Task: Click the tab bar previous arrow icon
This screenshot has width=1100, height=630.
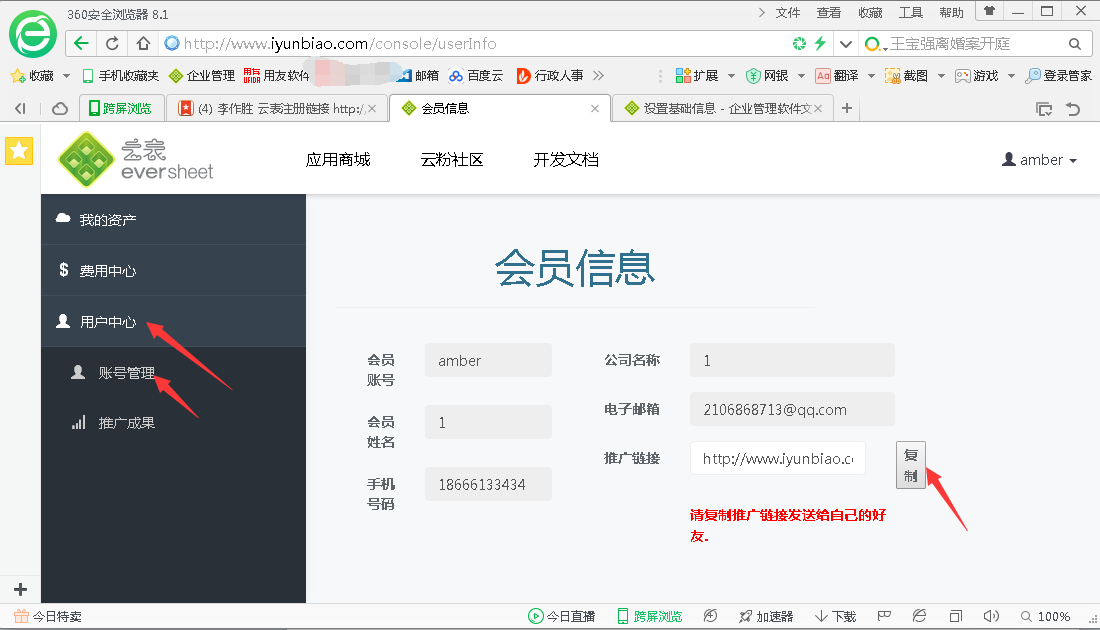Action: point(20,108)
